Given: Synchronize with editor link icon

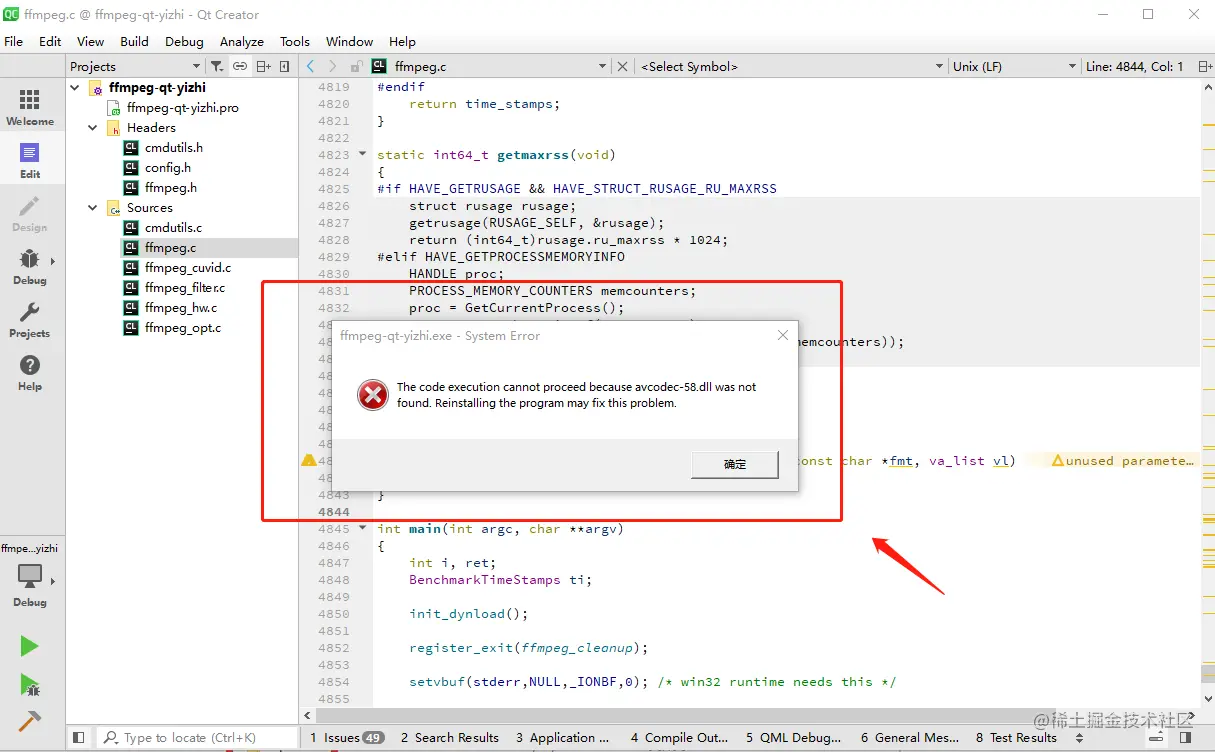Looking at the screenshot, I should [240, 66].
